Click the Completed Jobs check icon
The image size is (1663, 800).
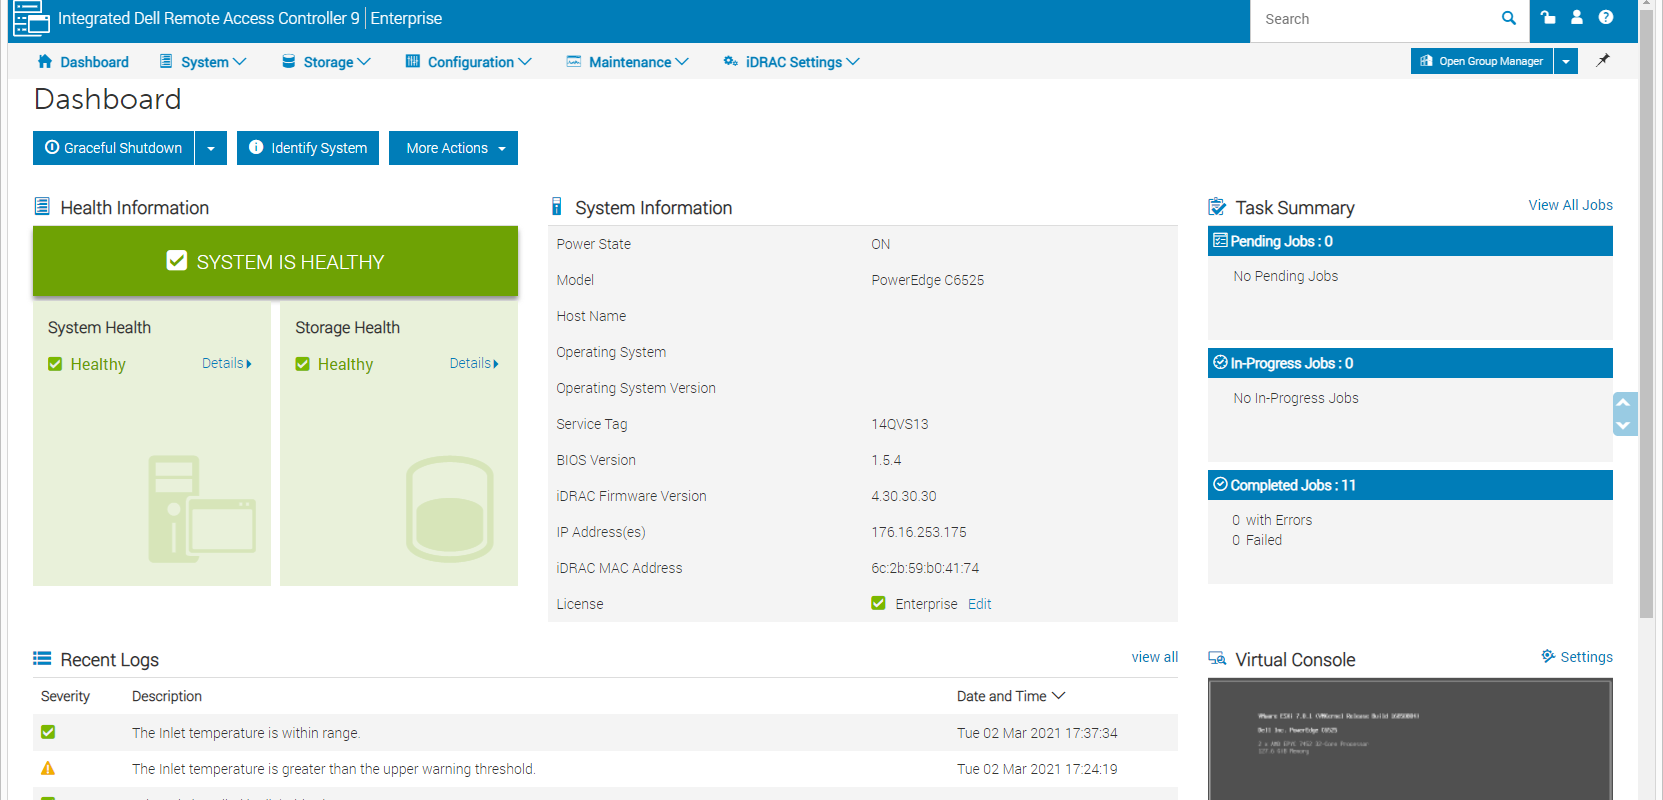click(x=1220, y=484)
